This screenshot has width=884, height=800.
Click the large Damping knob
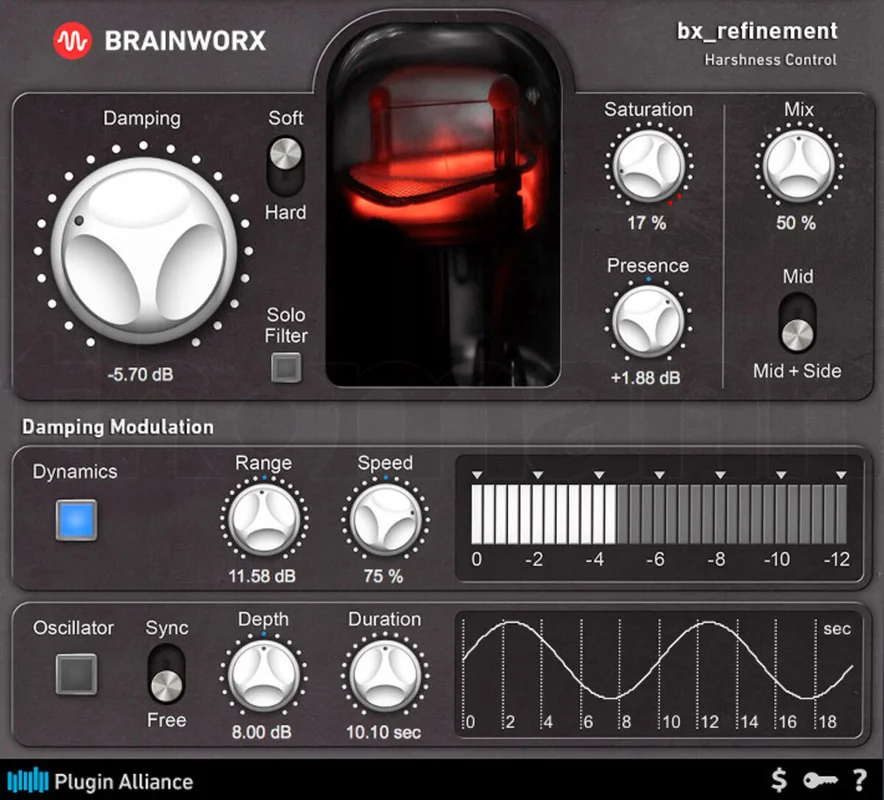[x=144, y=250]
